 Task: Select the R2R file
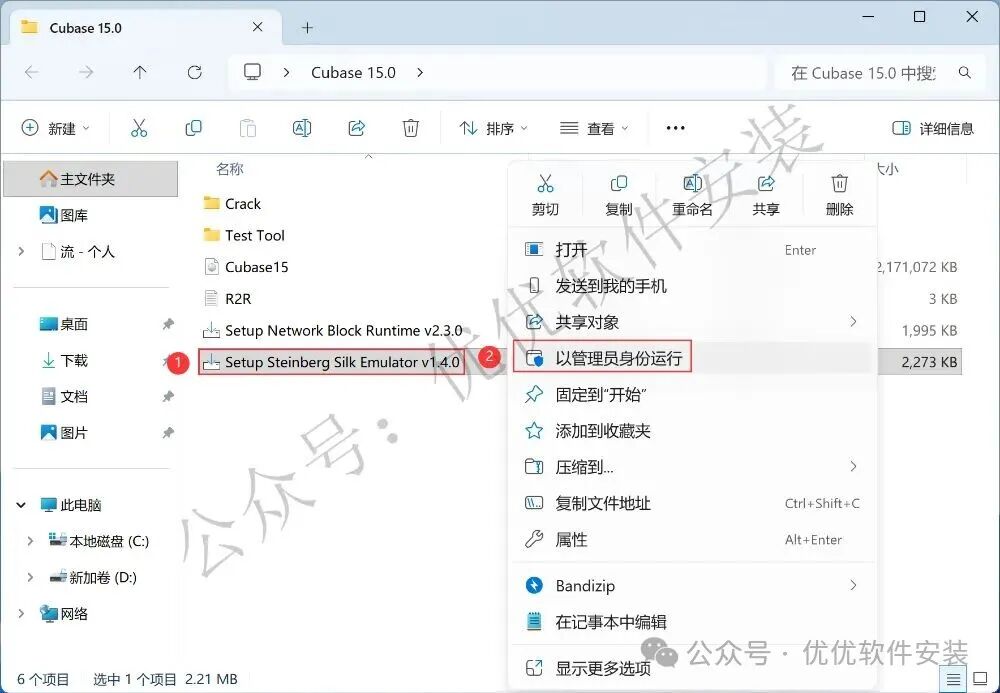point(227,298)
